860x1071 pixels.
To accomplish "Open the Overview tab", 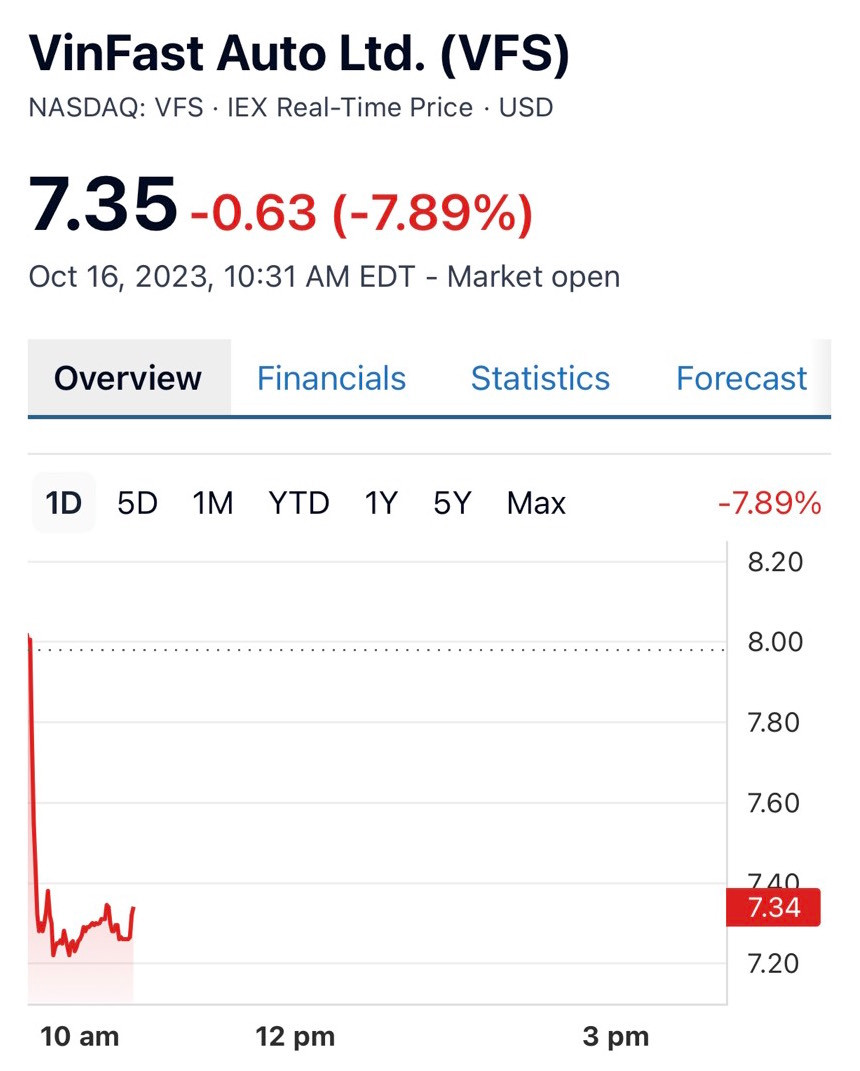I will (128, 379).
